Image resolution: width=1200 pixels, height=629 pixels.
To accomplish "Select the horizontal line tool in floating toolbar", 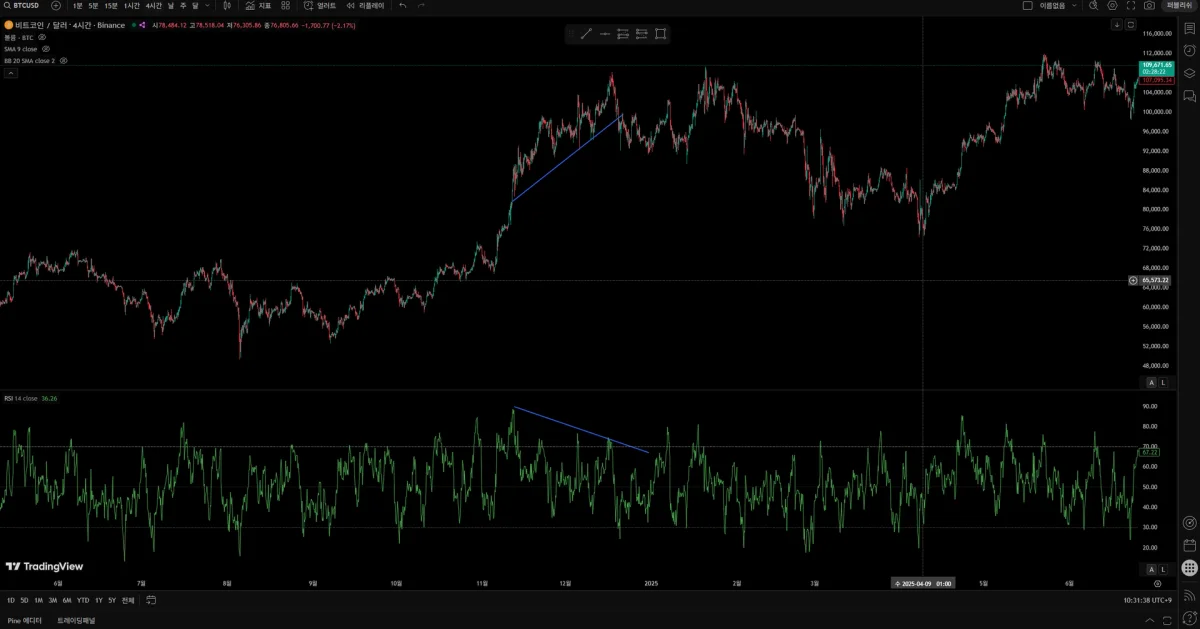I will (605, 34).
